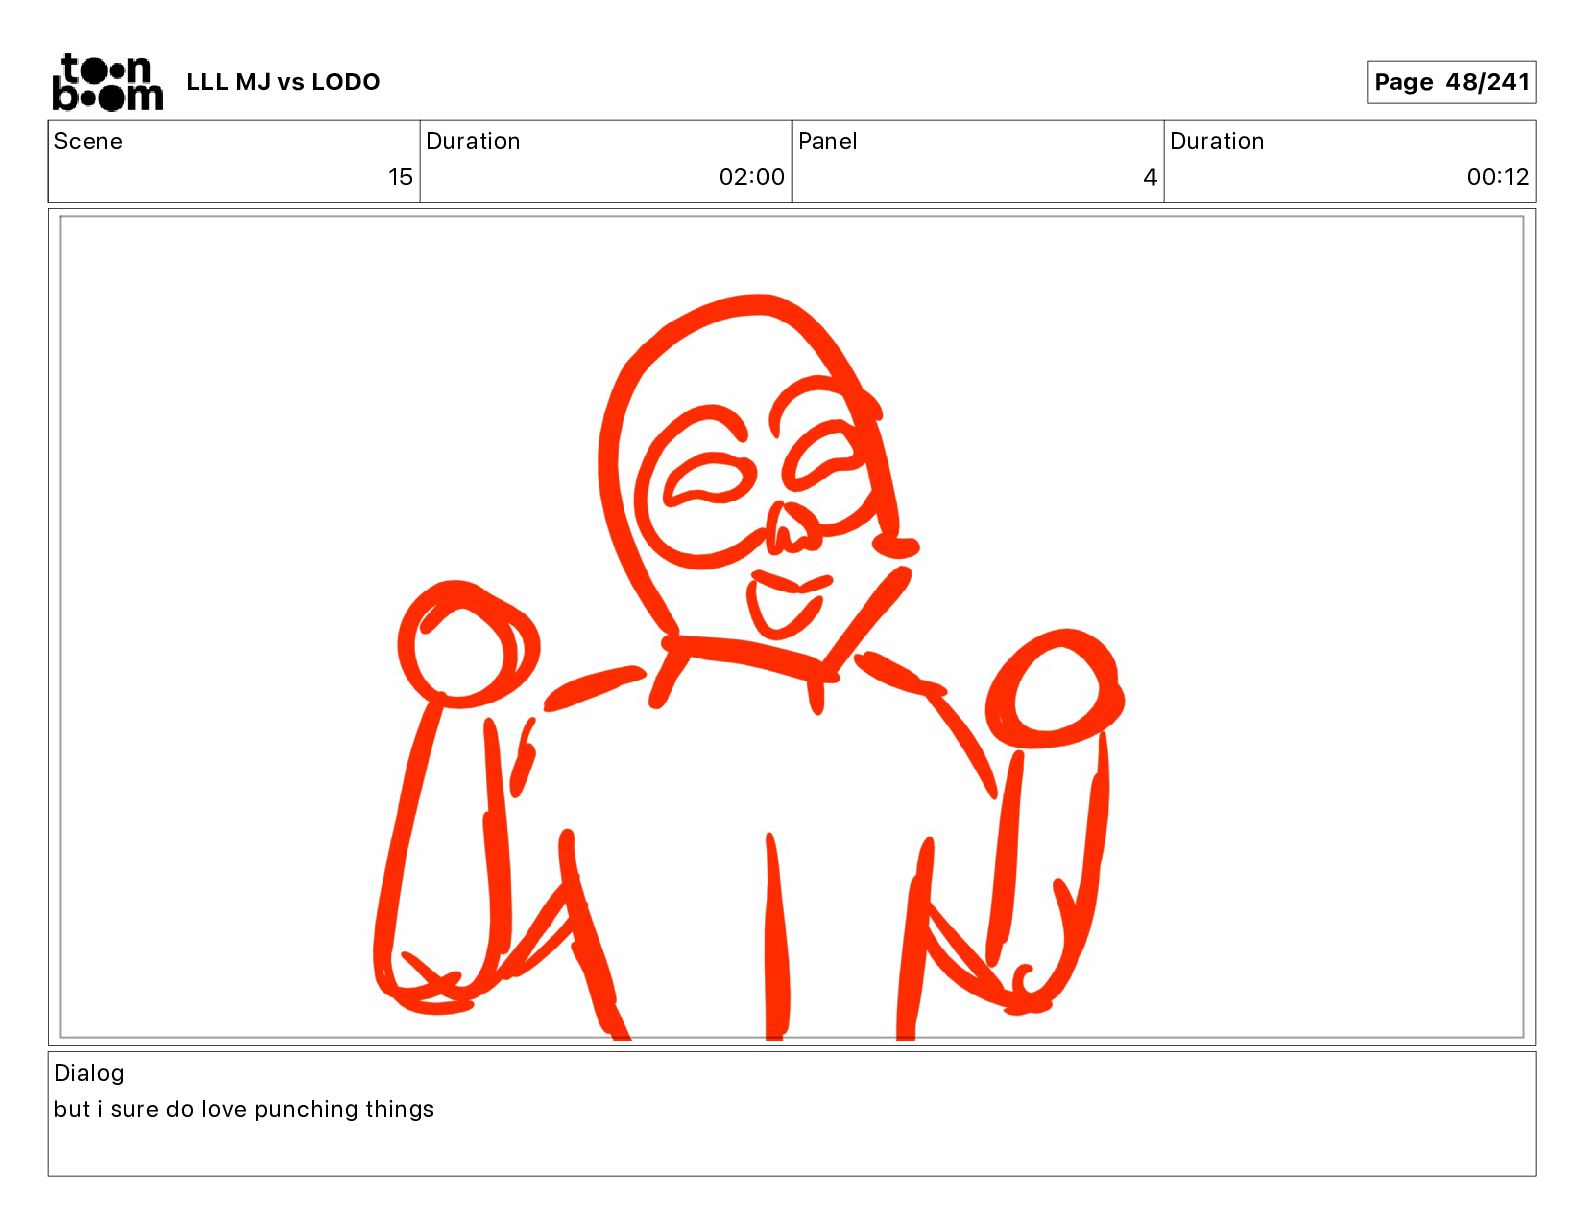Select the title 'LLL MJ vs LODO'

(x=283, y=82)
